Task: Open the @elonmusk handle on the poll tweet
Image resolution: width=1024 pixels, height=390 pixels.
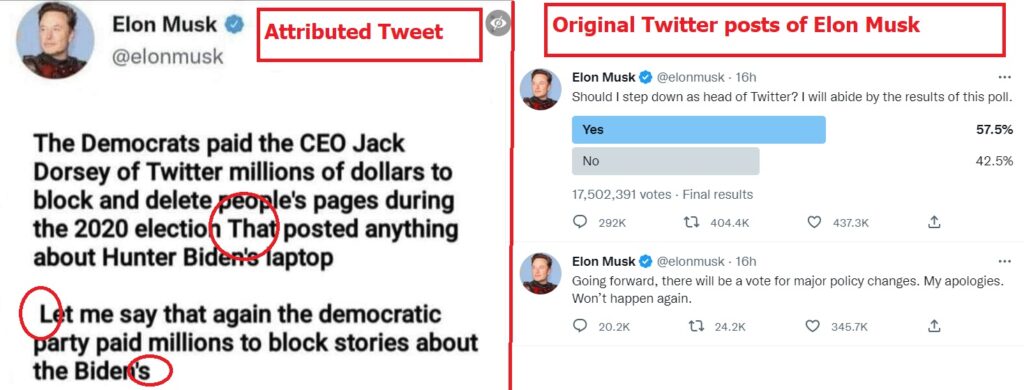Action: 690,78
